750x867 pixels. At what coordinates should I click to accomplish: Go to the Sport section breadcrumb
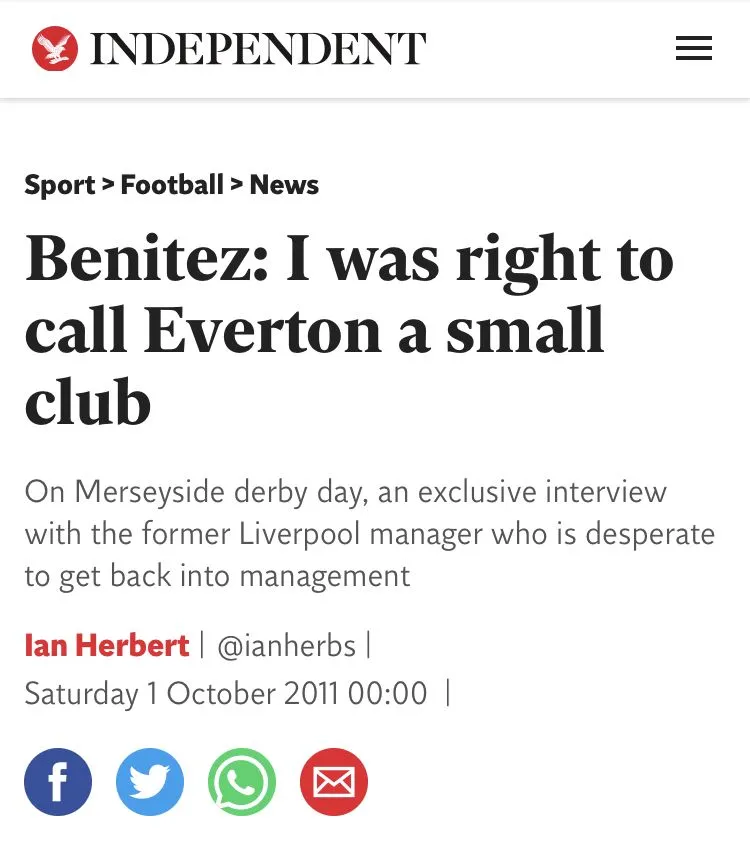coord(60,185)
